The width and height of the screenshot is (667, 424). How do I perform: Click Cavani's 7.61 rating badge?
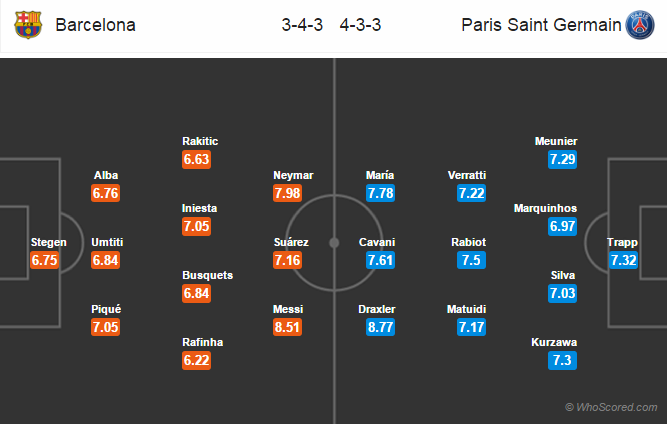pos(380,260)
